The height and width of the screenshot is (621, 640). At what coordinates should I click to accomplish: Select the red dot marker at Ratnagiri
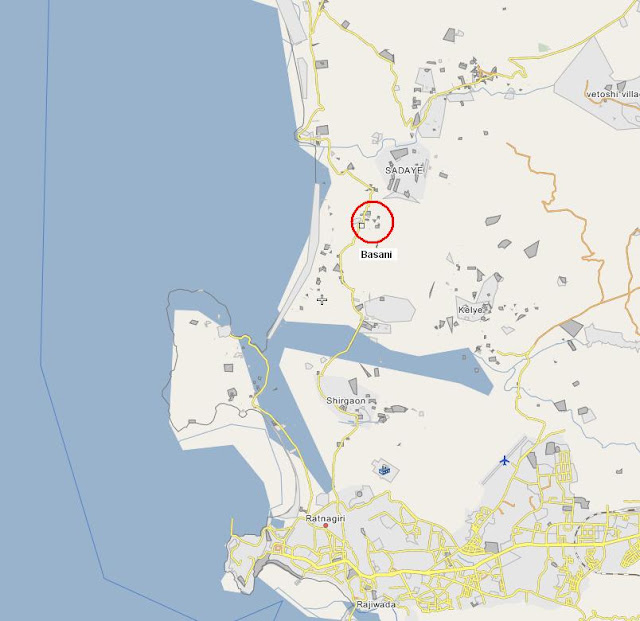(326, 525)
